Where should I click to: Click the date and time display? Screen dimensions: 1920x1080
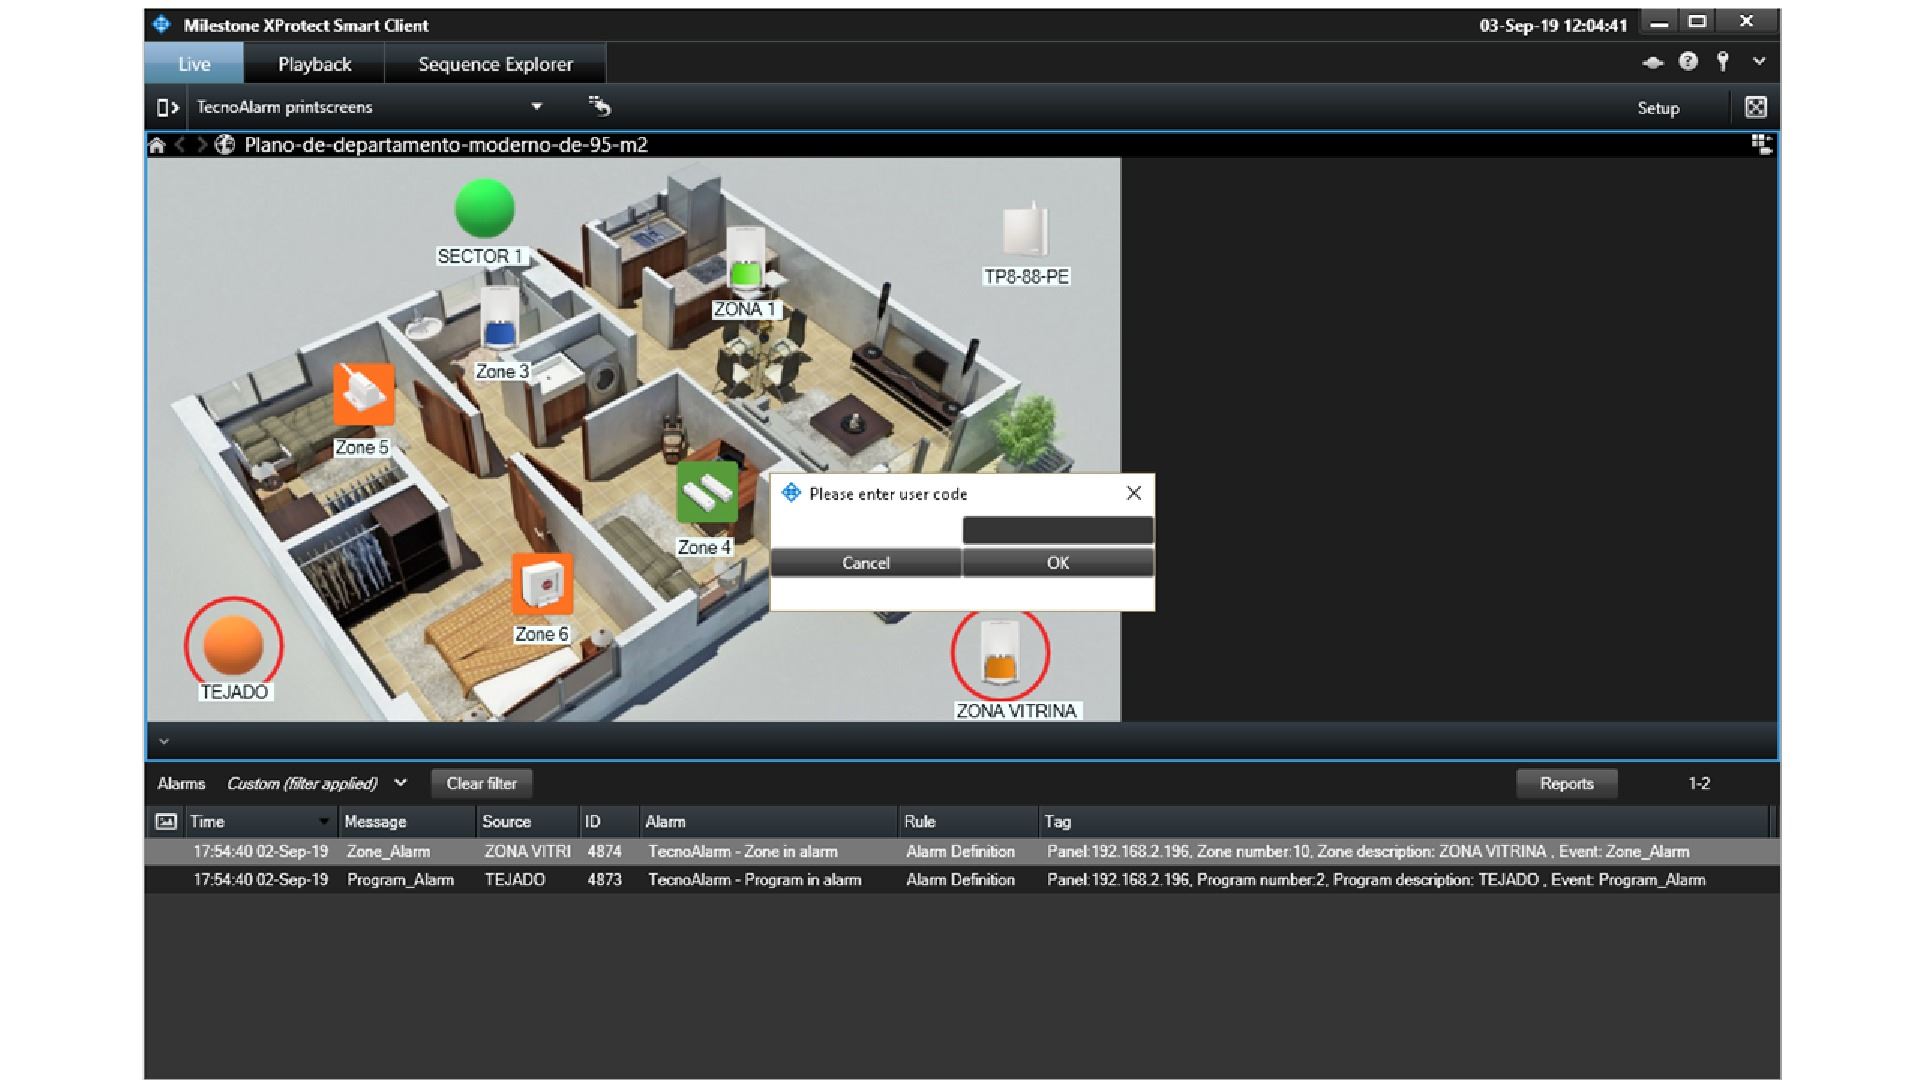[x=1553, y=26]
